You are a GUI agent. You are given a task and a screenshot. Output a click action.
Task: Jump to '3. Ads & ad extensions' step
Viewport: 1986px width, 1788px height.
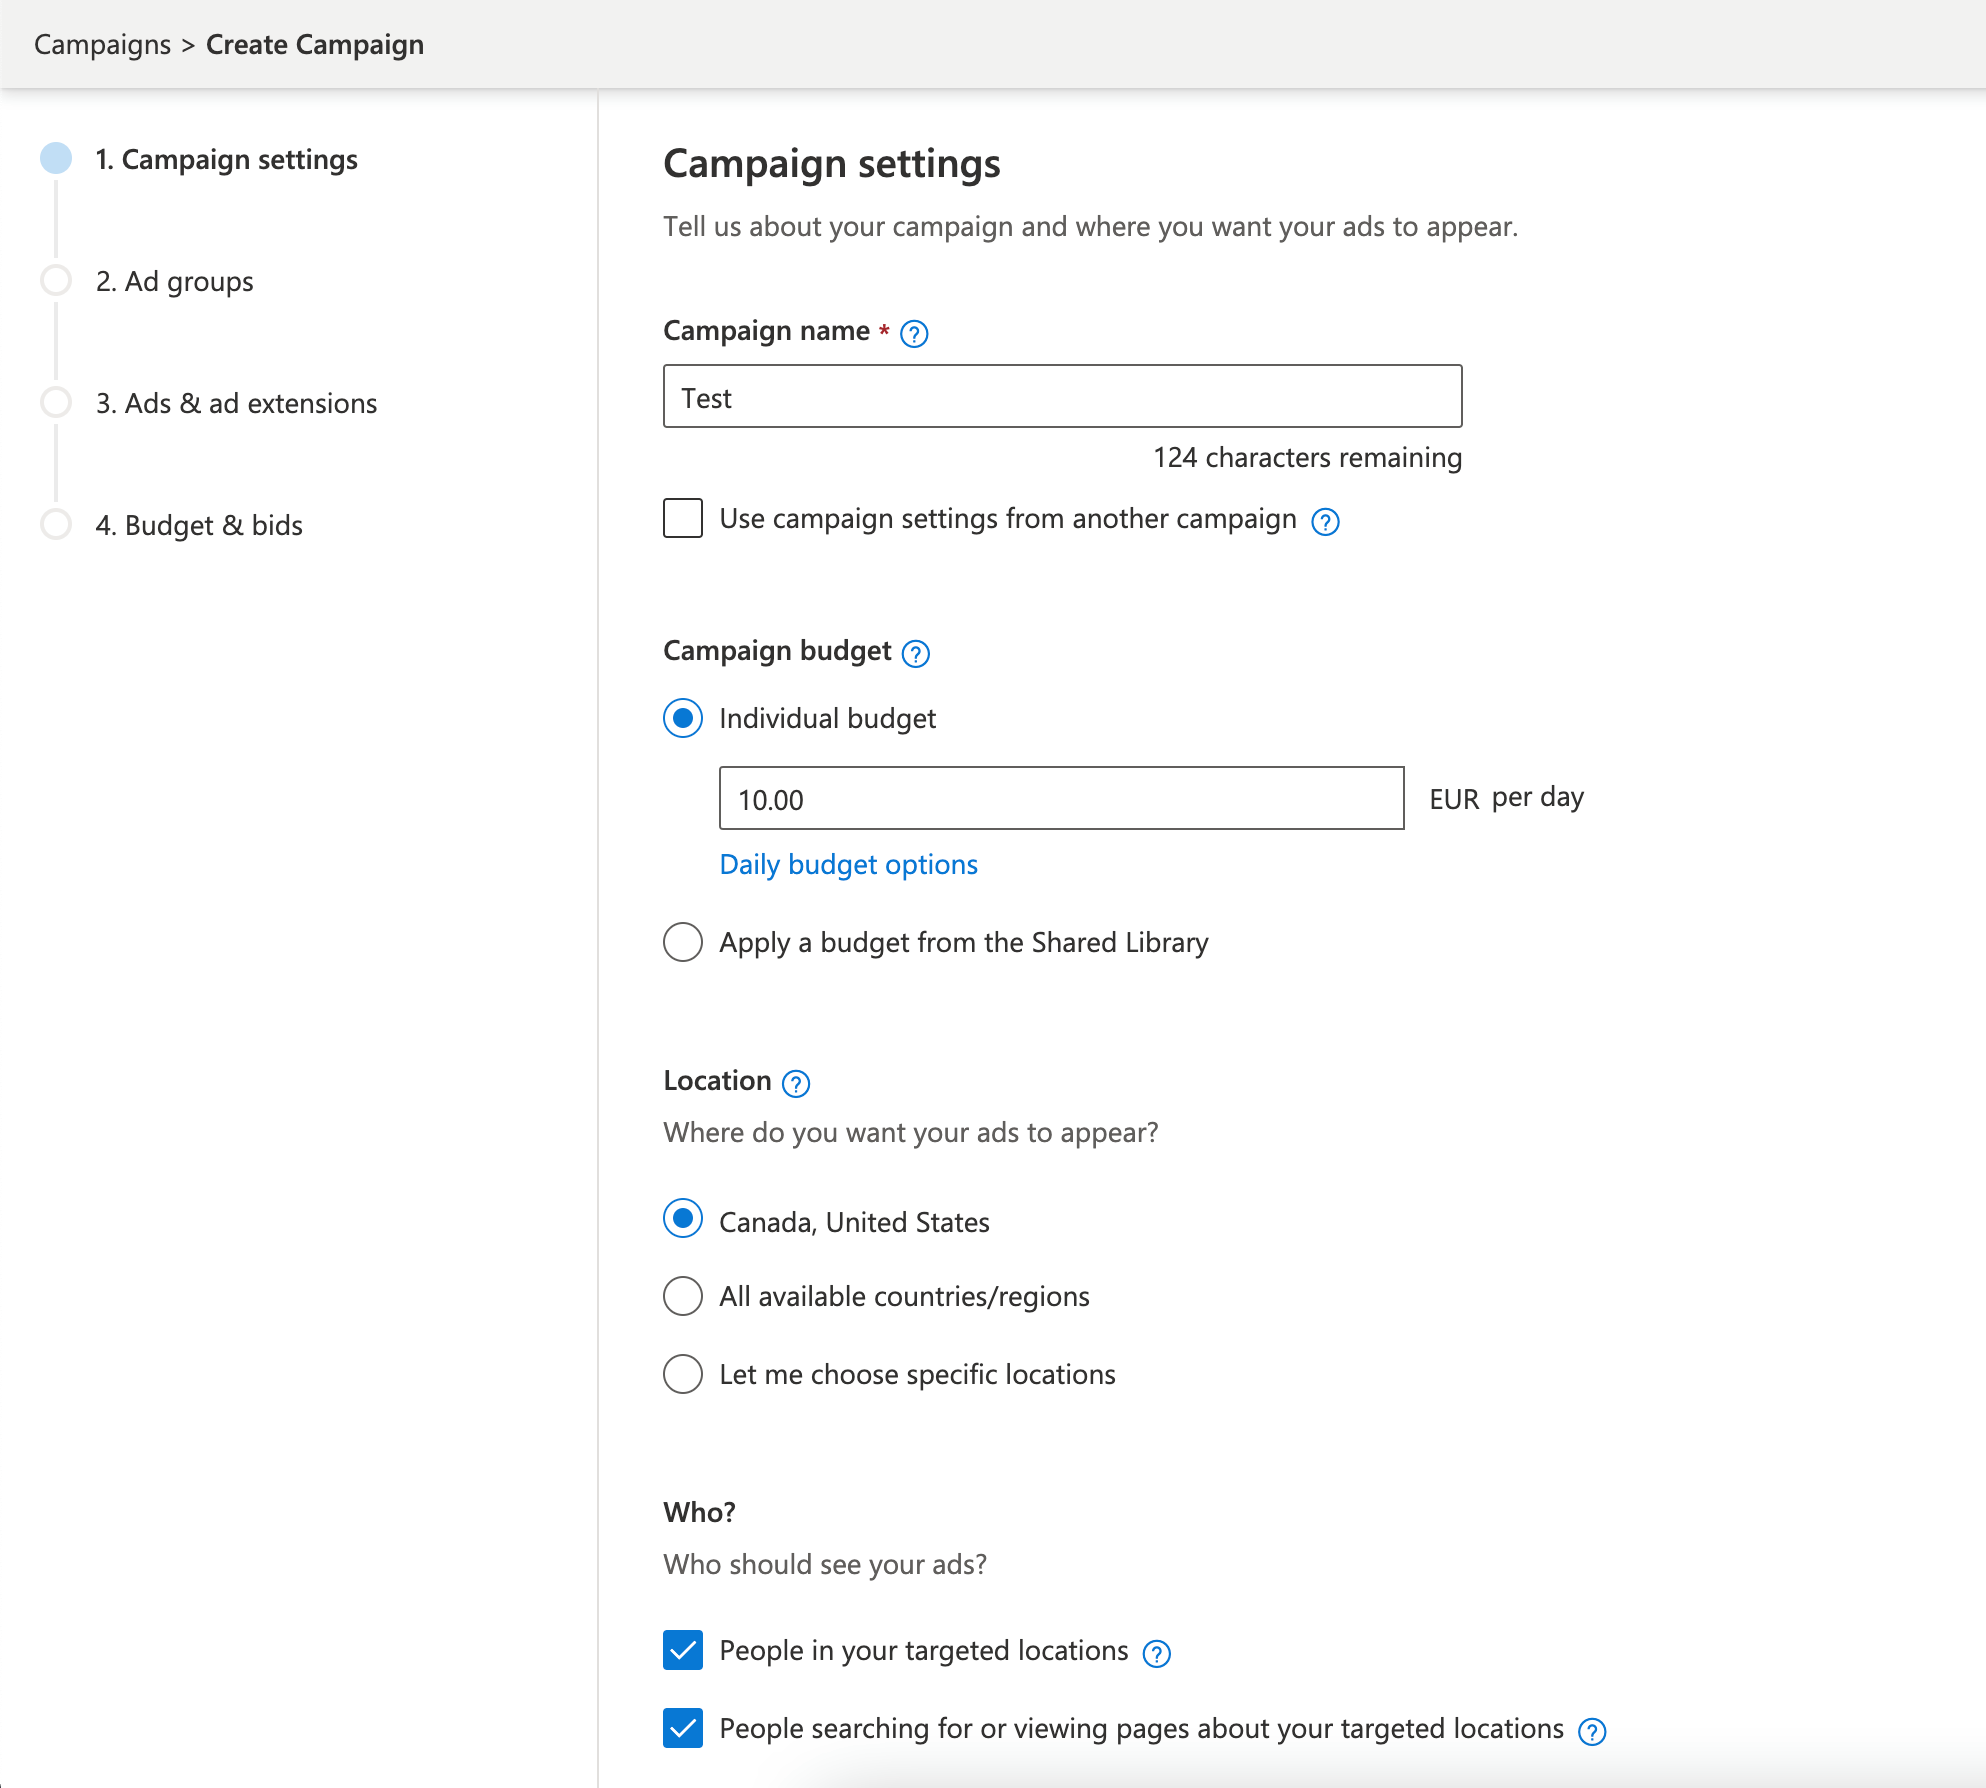pos(236,403)
